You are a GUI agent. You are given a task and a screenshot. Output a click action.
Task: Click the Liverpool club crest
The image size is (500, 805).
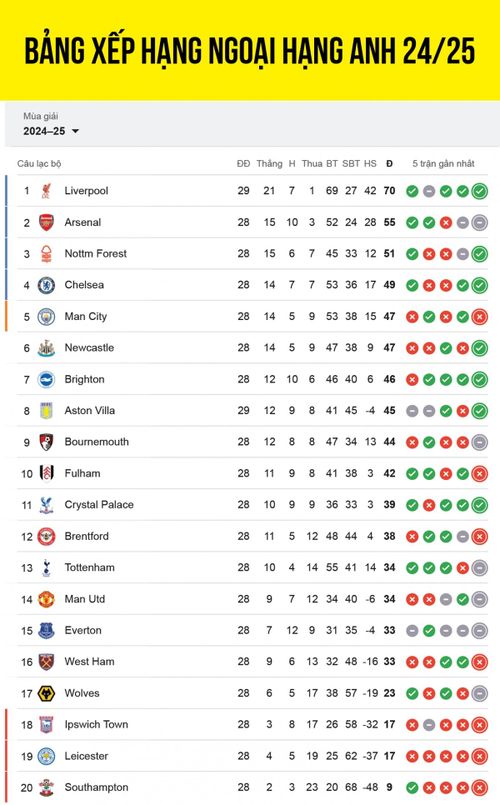(x=46, y=191)
